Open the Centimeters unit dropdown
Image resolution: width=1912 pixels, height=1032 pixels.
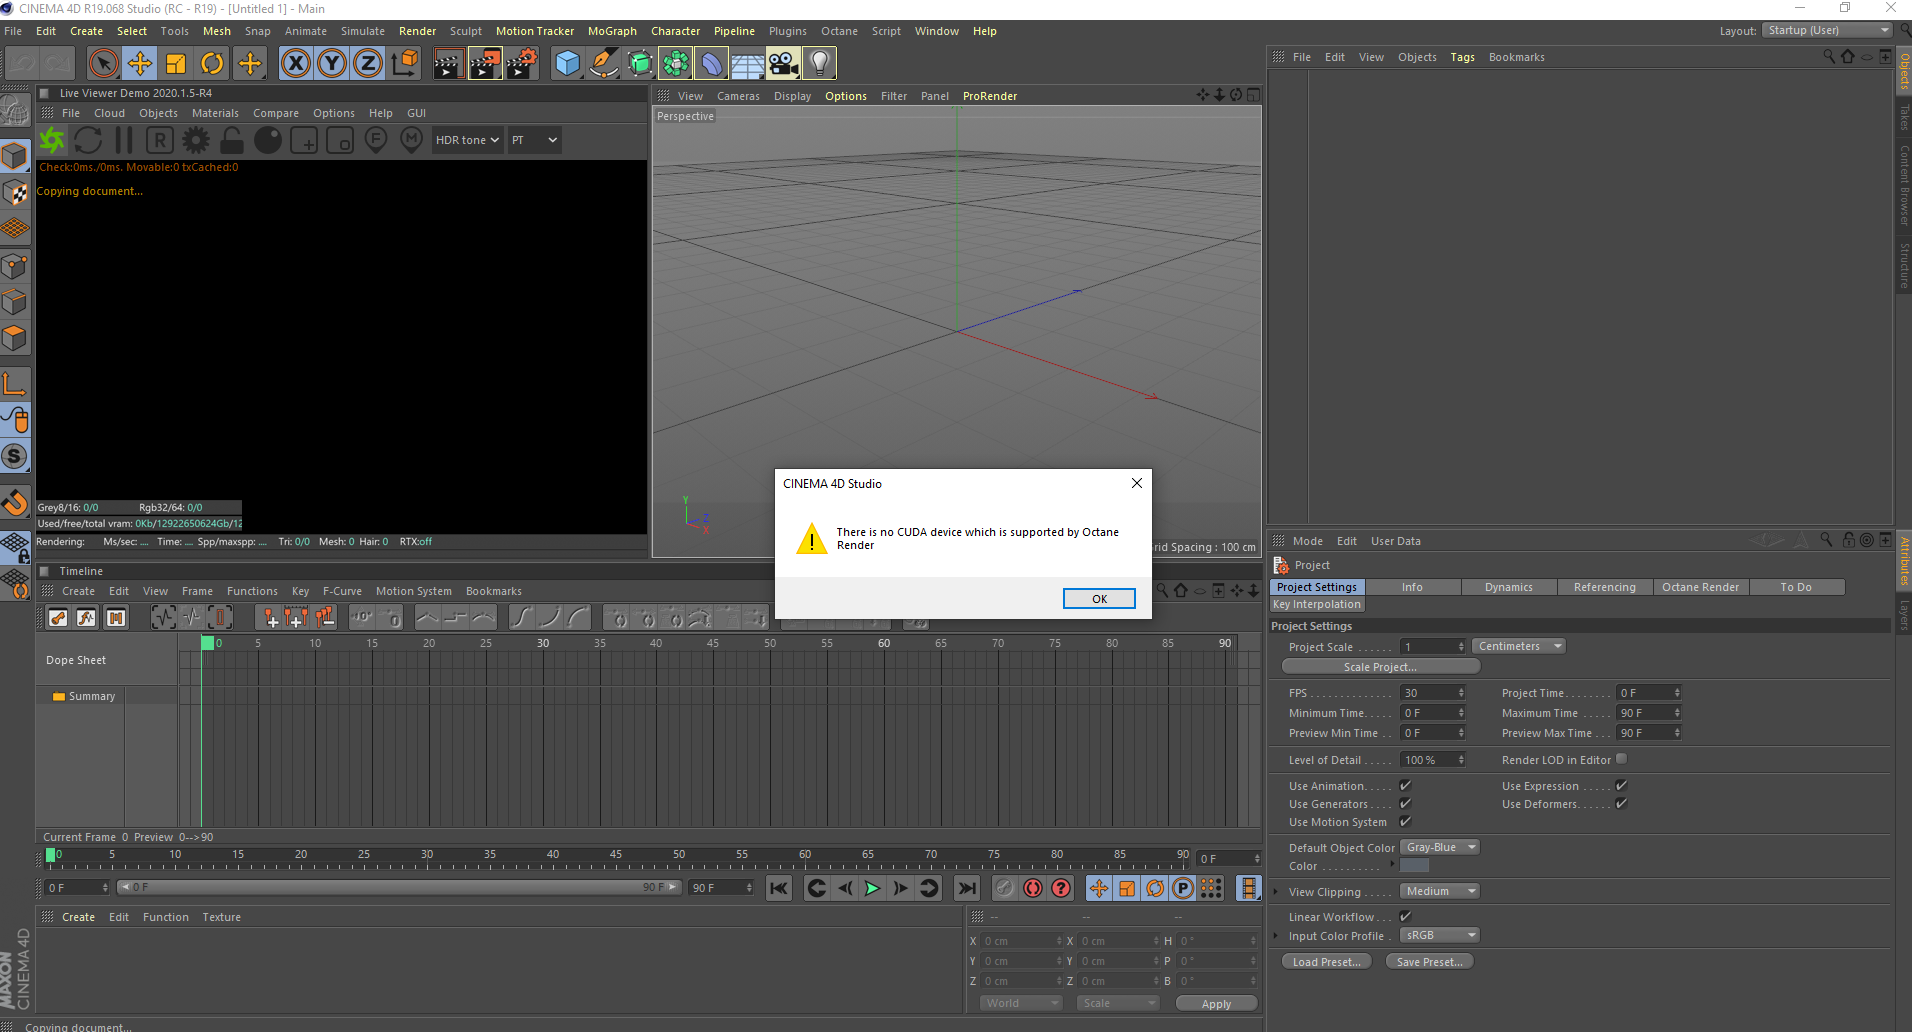coord(1519,647)
